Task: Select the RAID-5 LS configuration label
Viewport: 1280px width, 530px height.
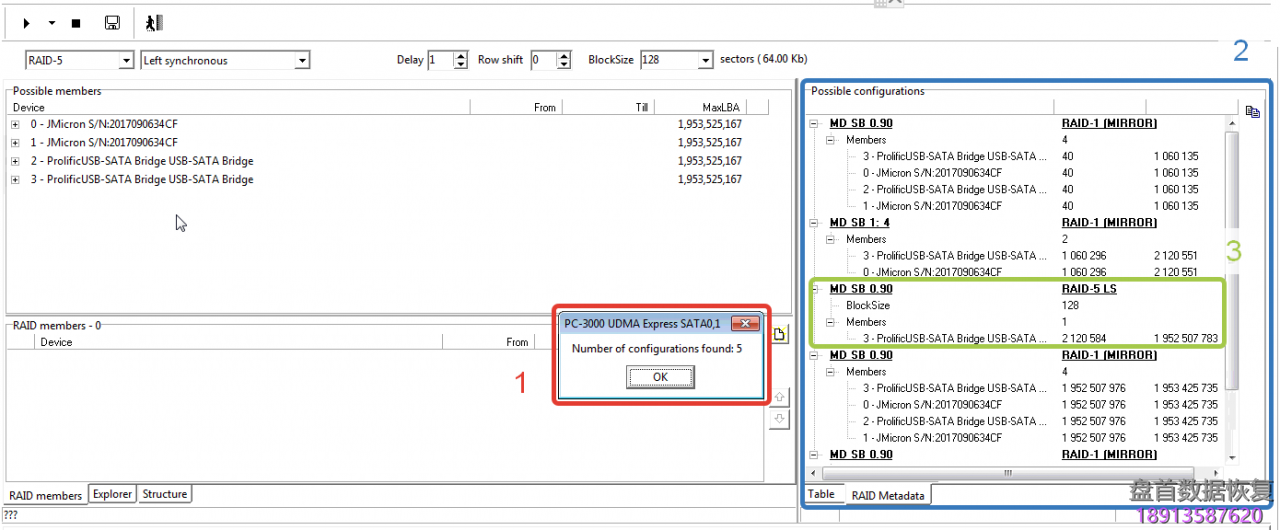Action: (1089, 289)
